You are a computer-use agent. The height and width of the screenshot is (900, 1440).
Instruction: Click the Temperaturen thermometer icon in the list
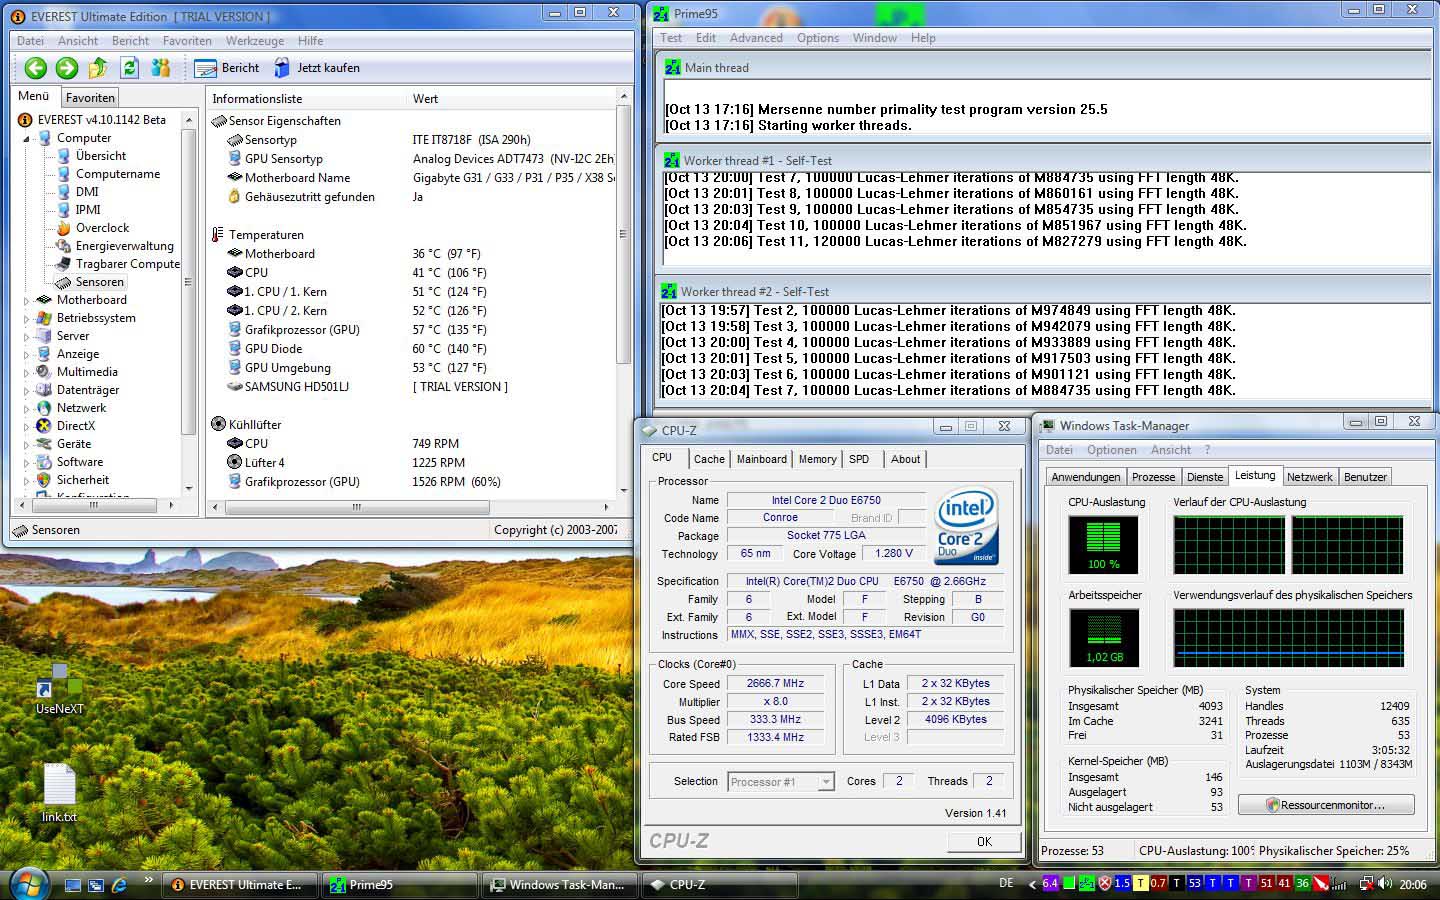tap(218, 235)
